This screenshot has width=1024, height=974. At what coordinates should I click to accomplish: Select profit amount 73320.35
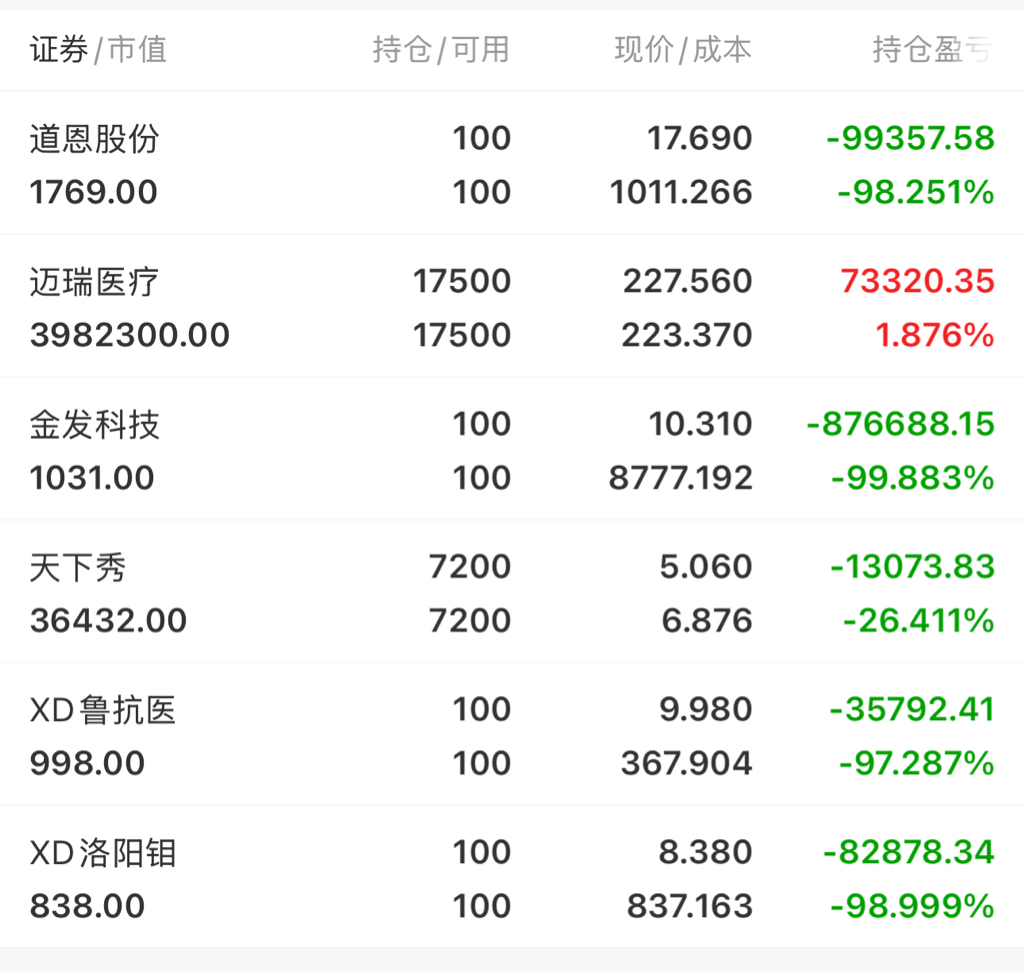click(x=918, y=282)
